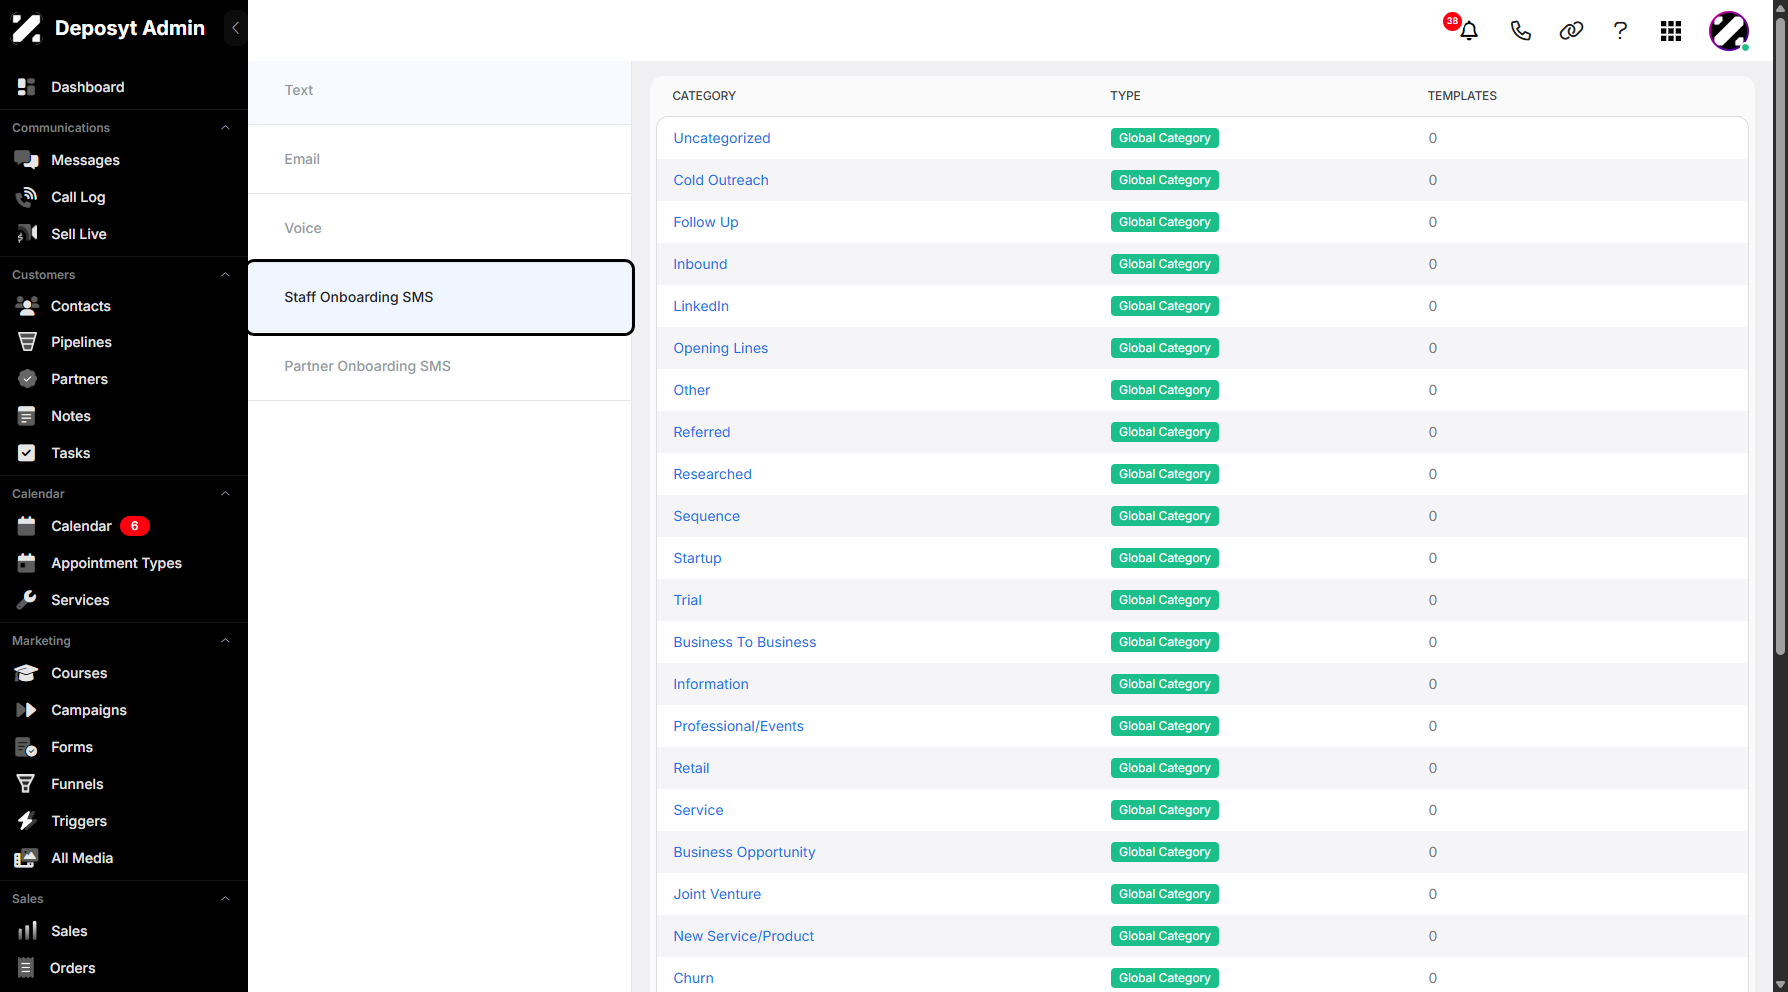Open the user profile avatar

[1729, 31]
